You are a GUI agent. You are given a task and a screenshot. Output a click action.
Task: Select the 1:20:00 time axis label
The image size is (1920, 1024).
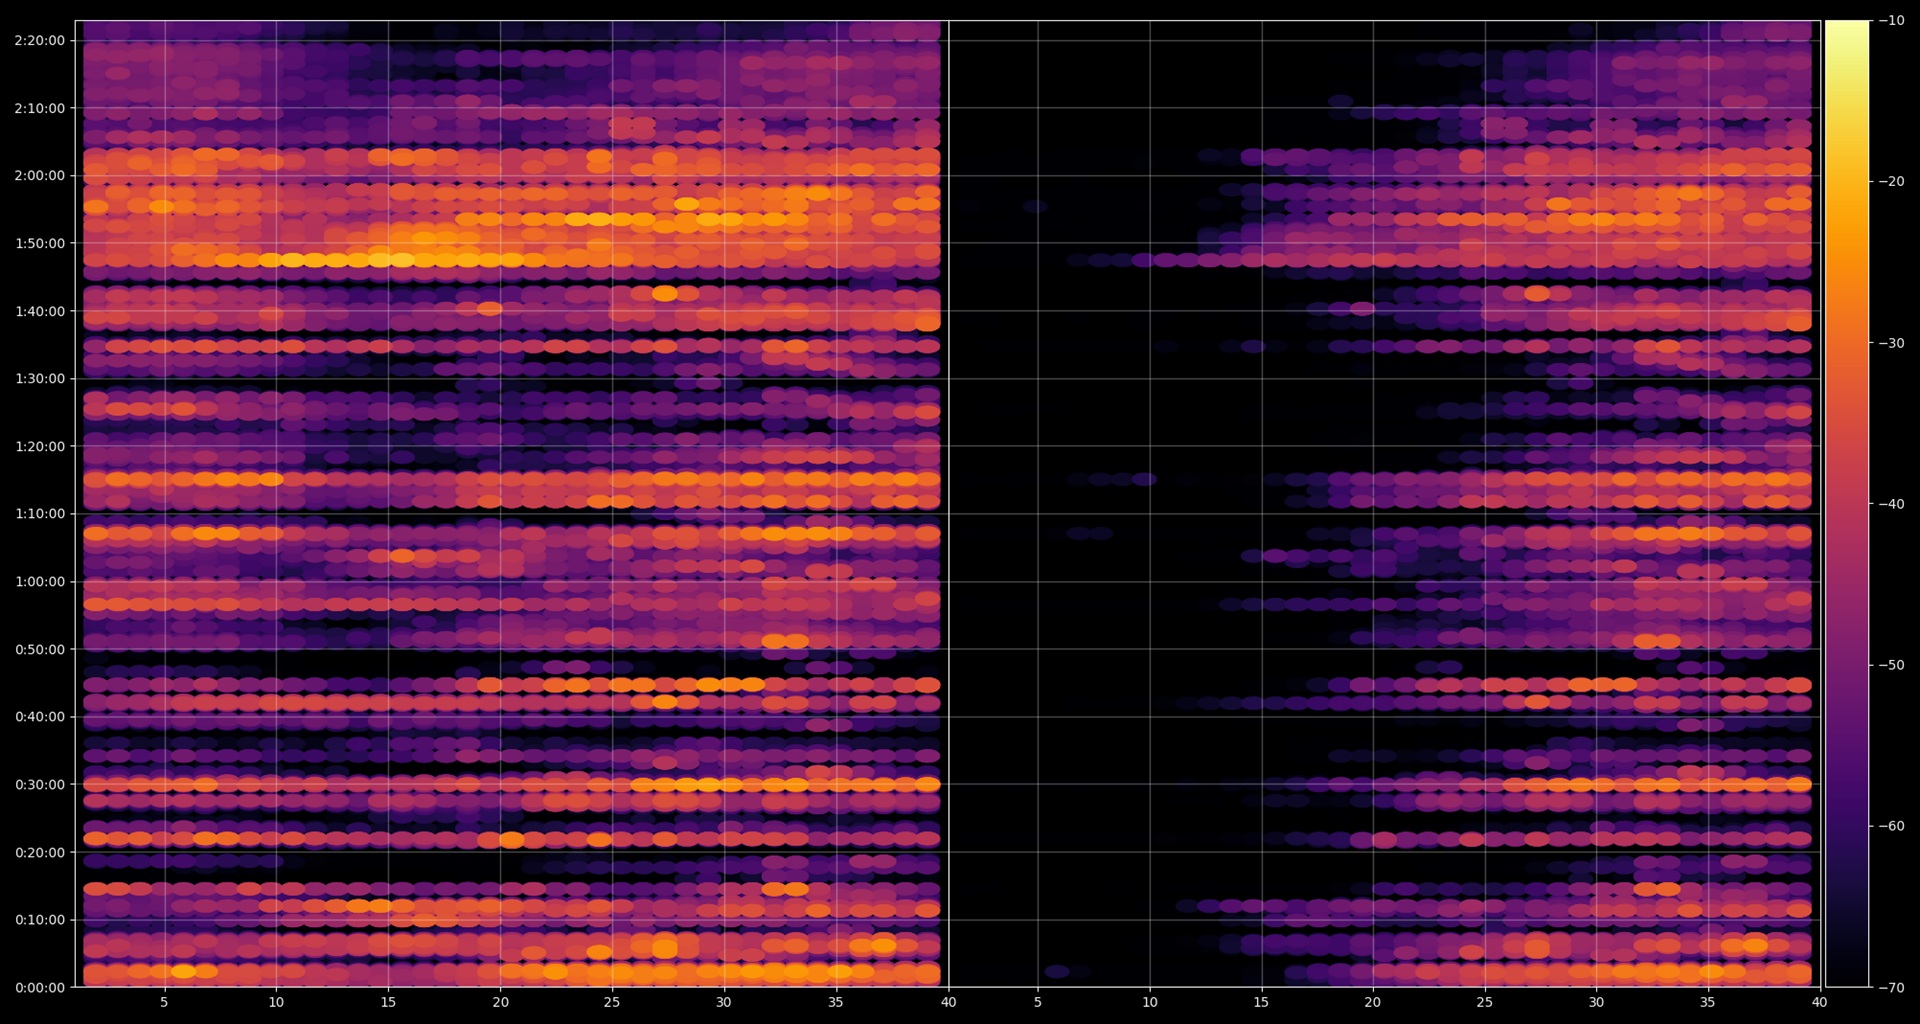(x=40, y=446)
